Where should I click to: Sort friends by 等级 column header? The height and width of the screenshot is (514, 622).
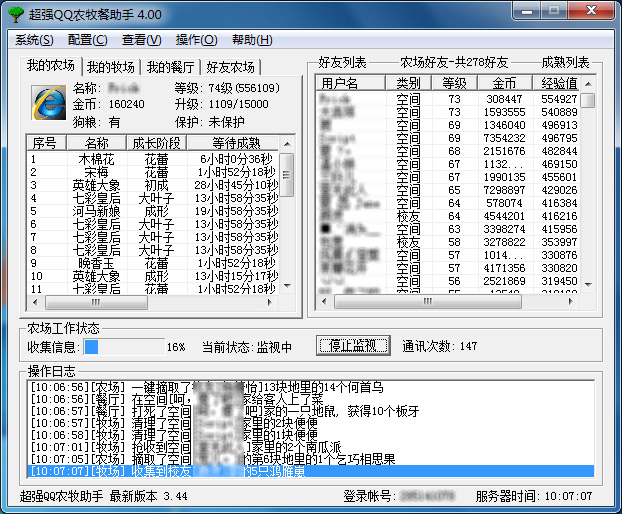click(455, 83)
